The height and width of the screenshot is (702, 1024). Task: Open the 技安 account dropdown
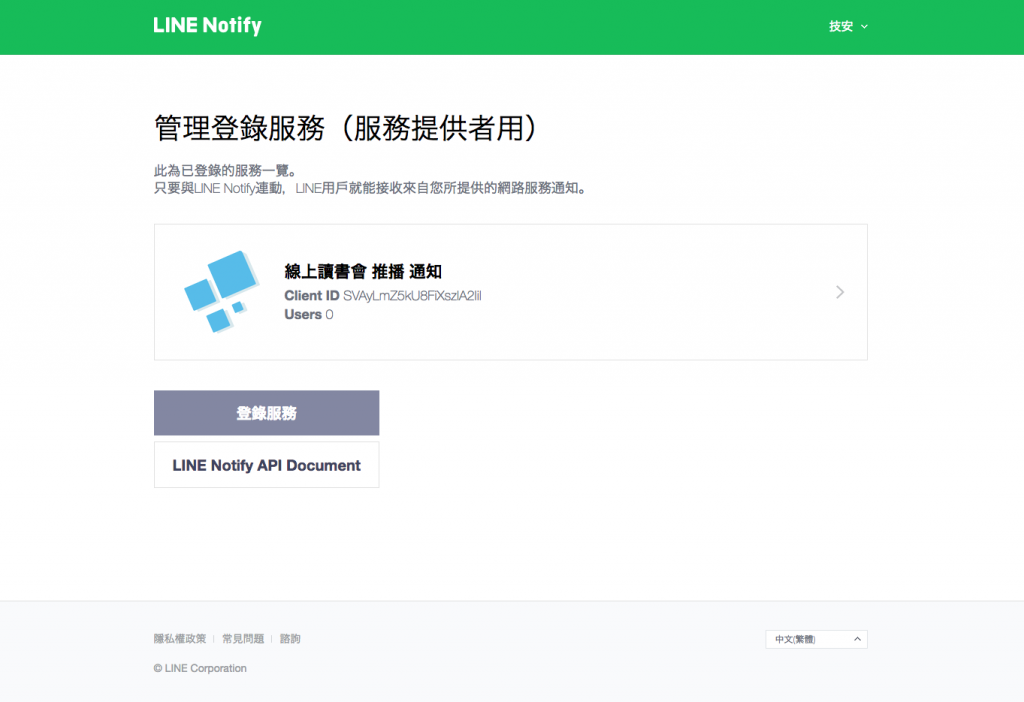pyautogui.click(x=848, y=26)
